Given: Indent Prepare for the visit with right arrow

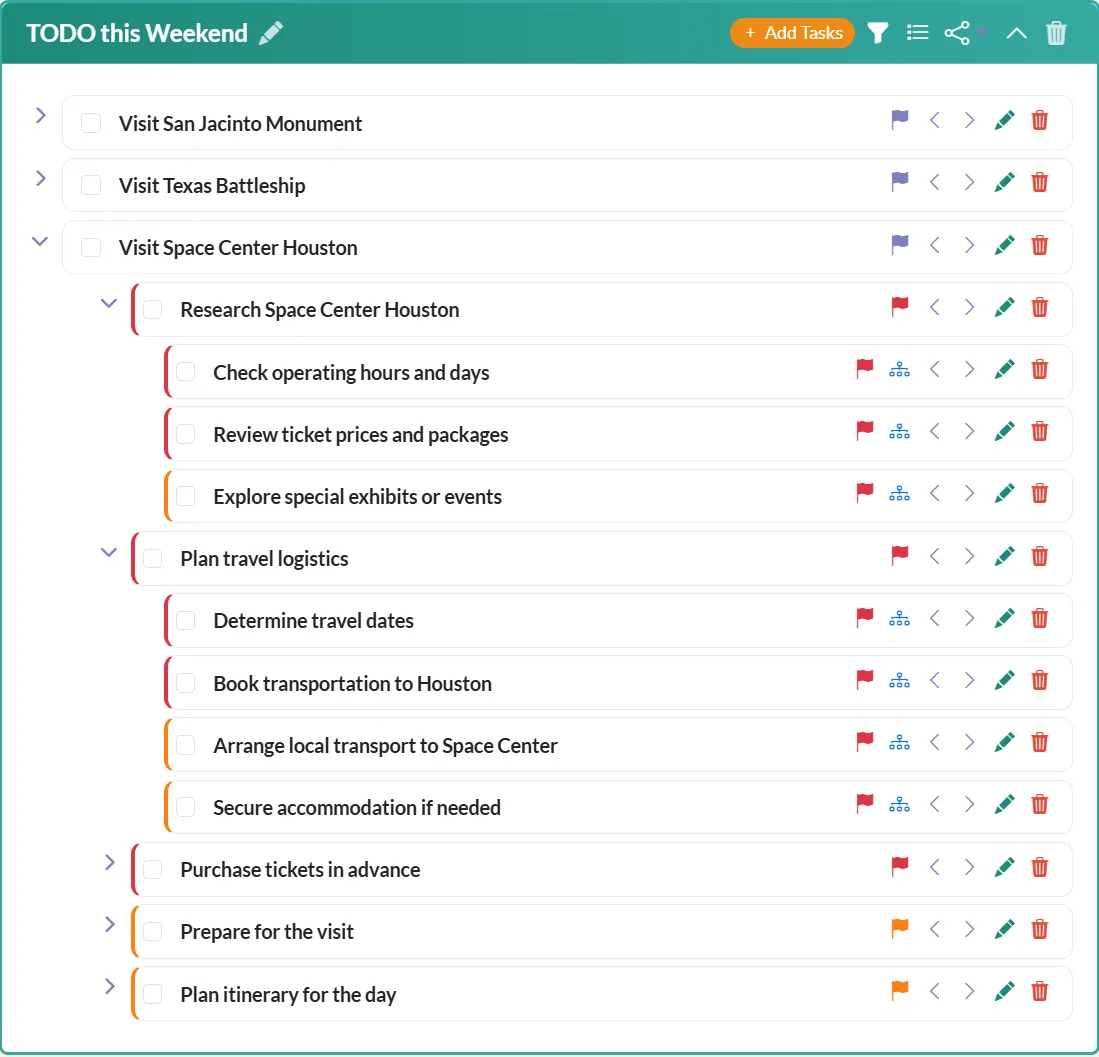Looking at the screenshot, I should [x=969, y=930].
